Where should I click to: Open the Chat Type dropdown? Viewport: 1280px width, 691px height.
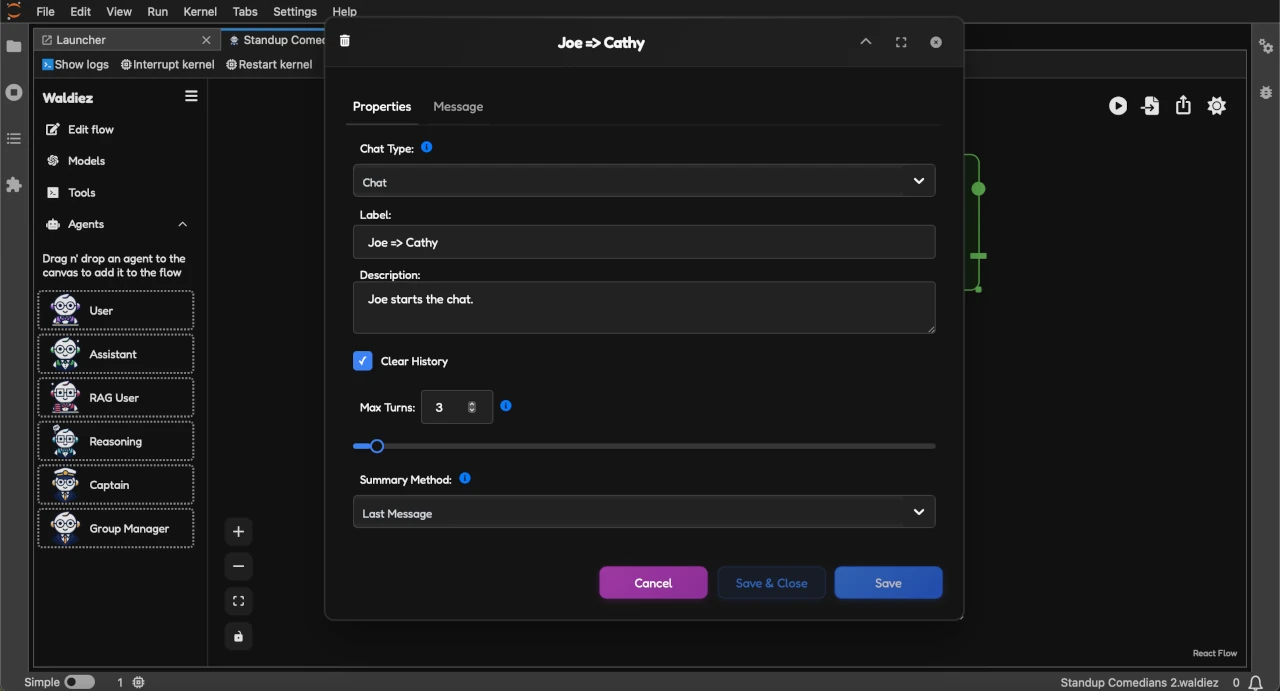644,181
